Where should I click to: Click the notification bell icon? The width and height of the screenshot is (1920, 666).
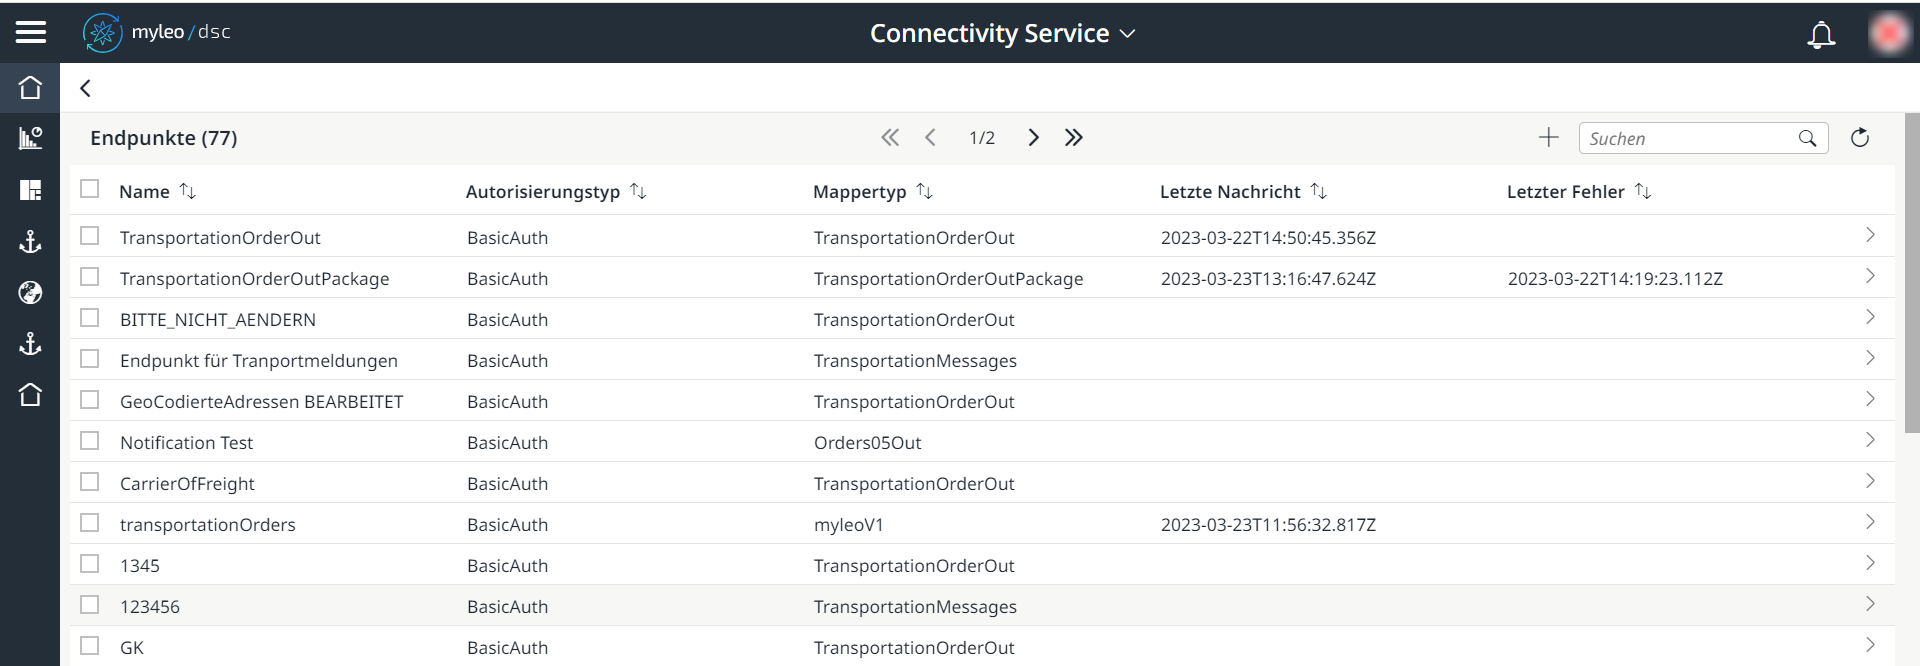coord(1821,35)
